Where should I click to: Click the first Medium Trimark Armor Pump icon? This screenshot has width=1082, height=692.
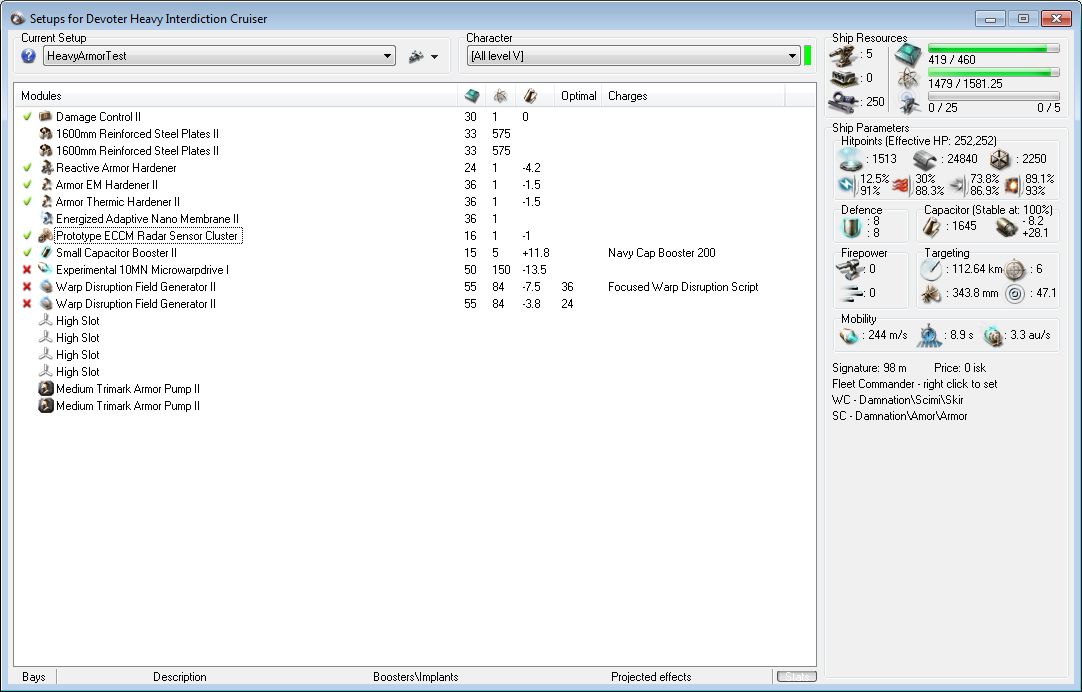(46, 388)
